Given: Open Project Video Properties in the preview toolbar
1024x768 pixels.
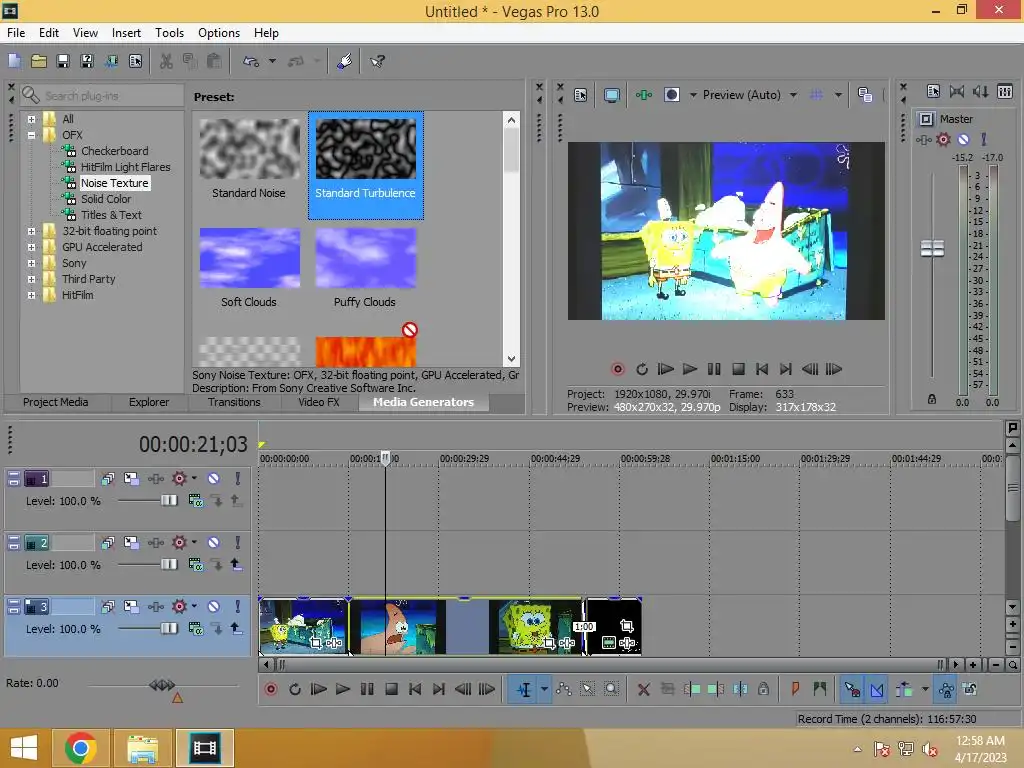Looking at the screenshot, I should (x=581, y=95).
